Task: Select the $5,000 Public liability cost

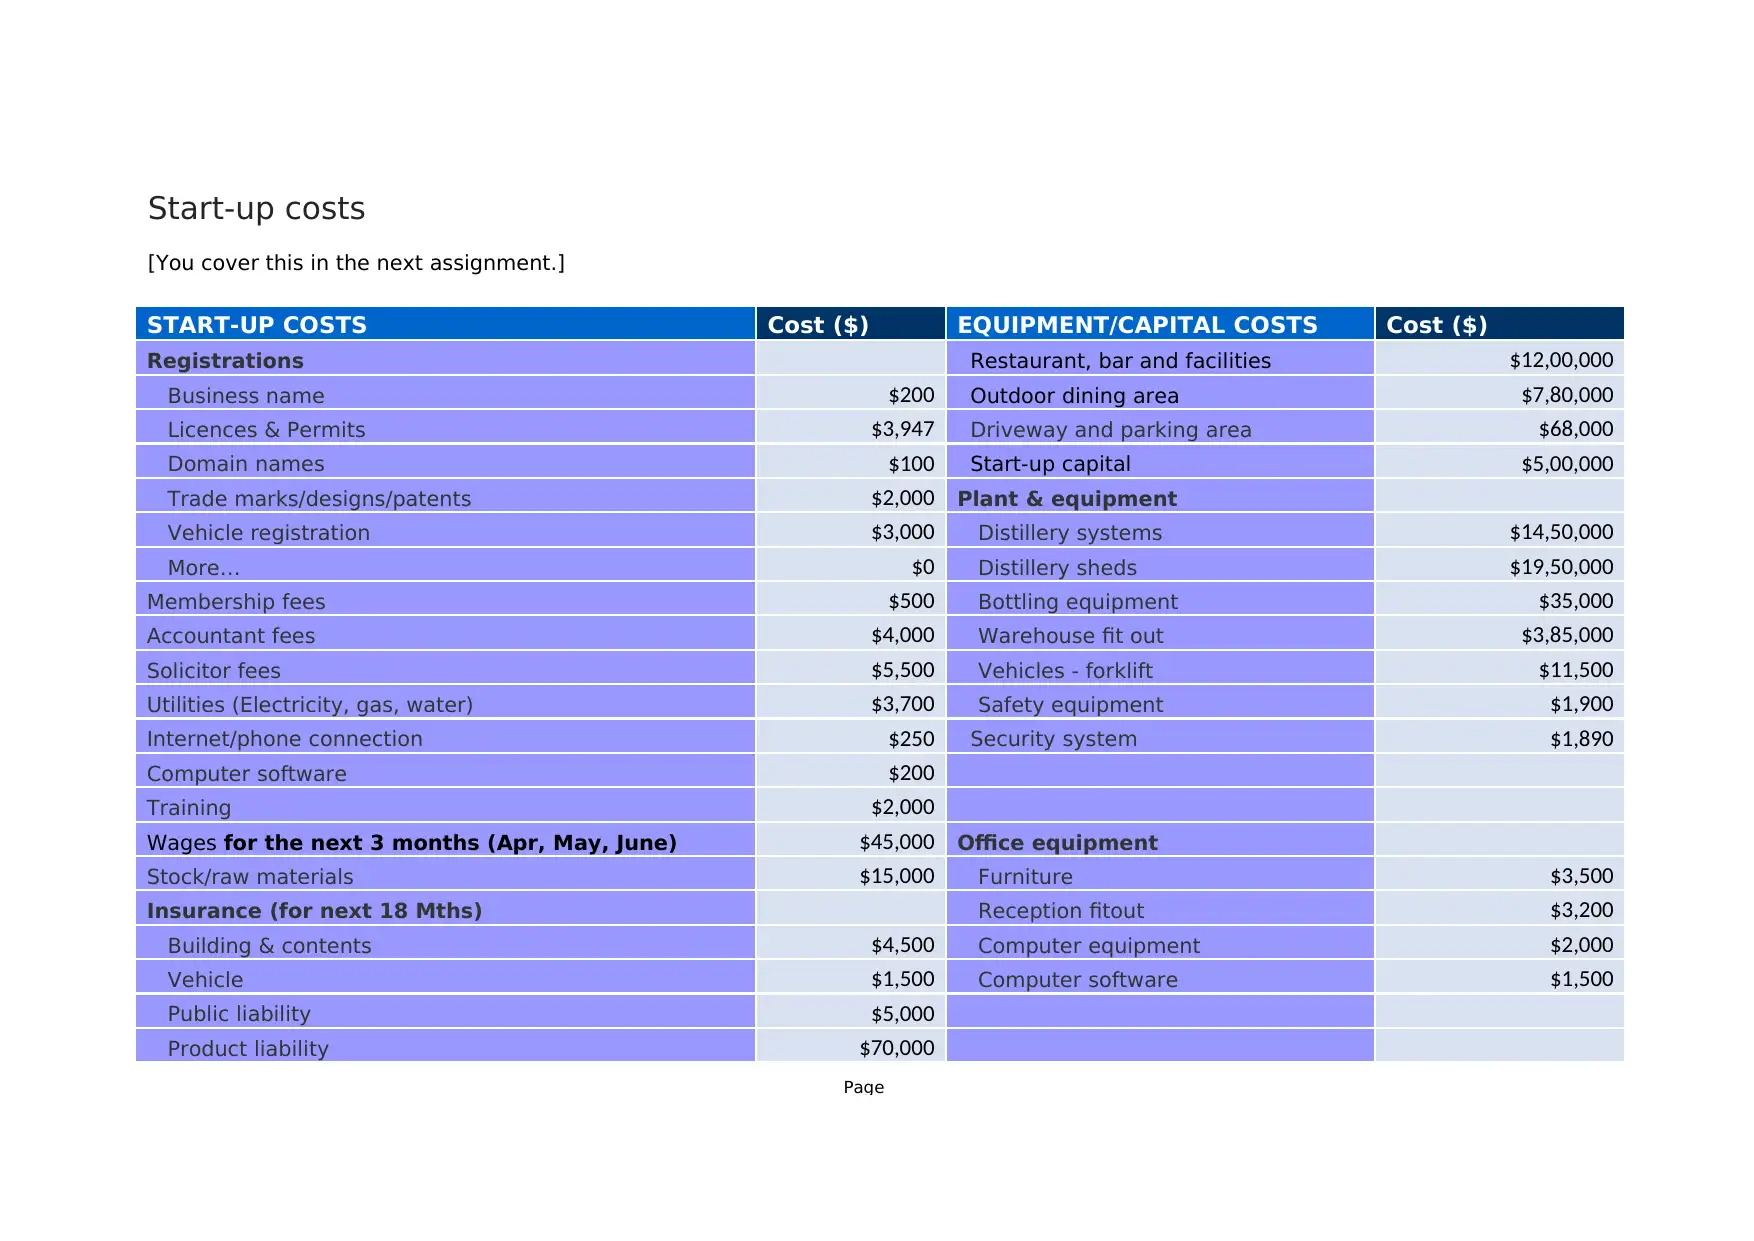Action: pos(902,1014)
